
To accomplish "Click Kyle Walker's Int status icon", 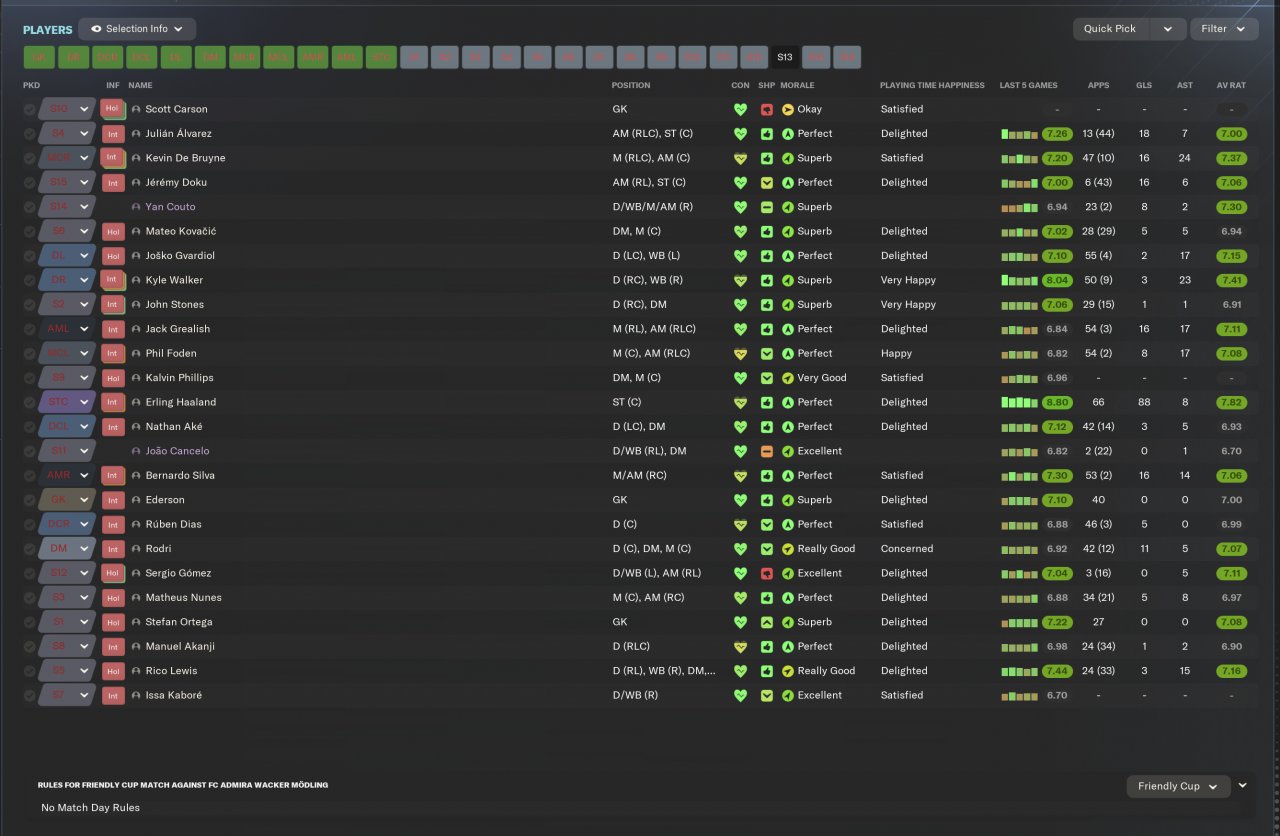I will [x=113, y=280].
